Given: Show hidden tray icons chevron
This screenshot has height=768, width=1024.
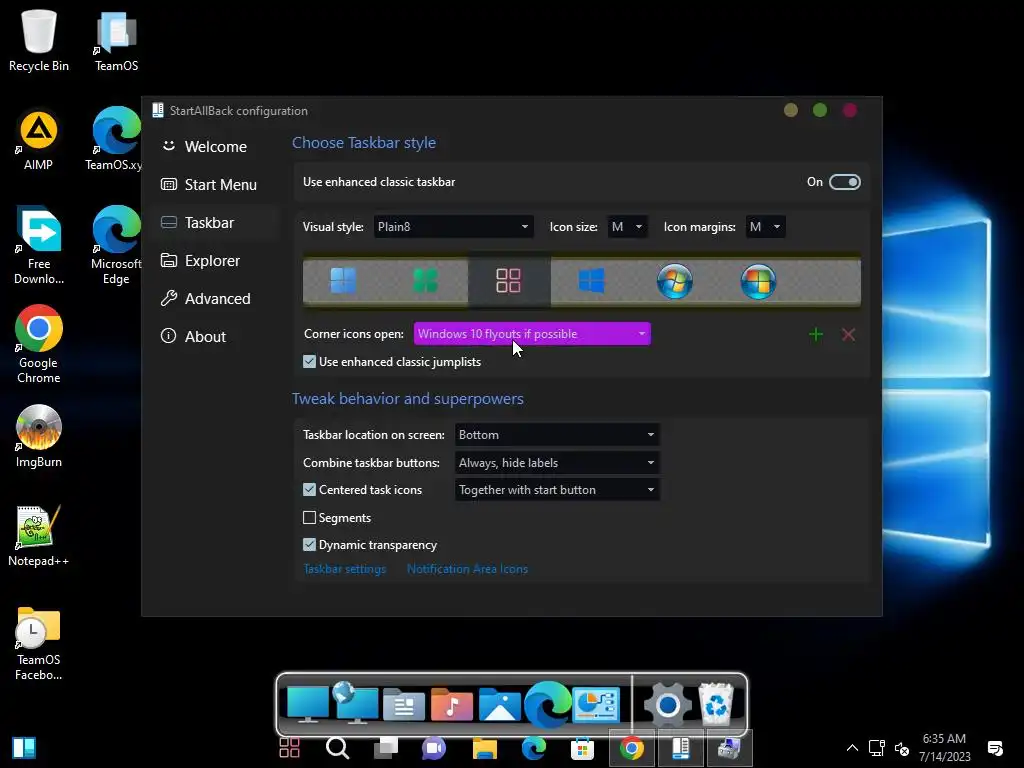Looking at the screenshot, I should click(x=852, y=748).
